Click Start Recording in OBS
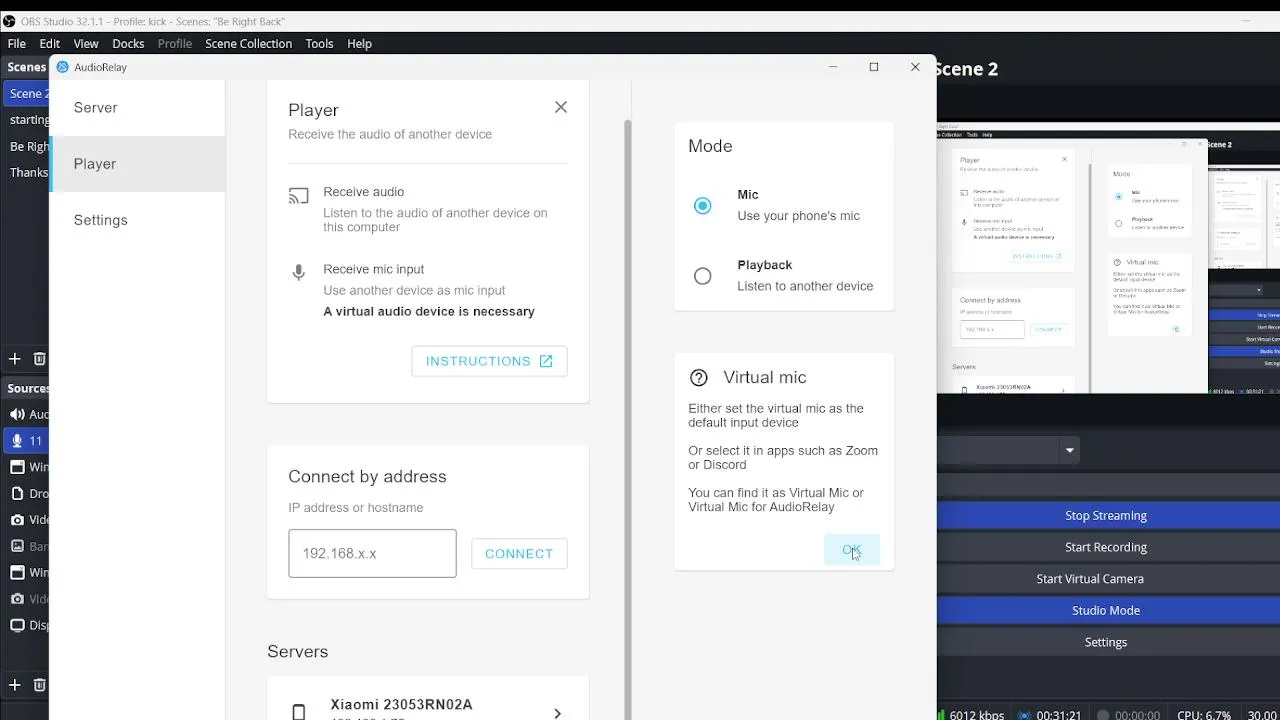This screenshot has width=1280, height=720. (1106, 547)
